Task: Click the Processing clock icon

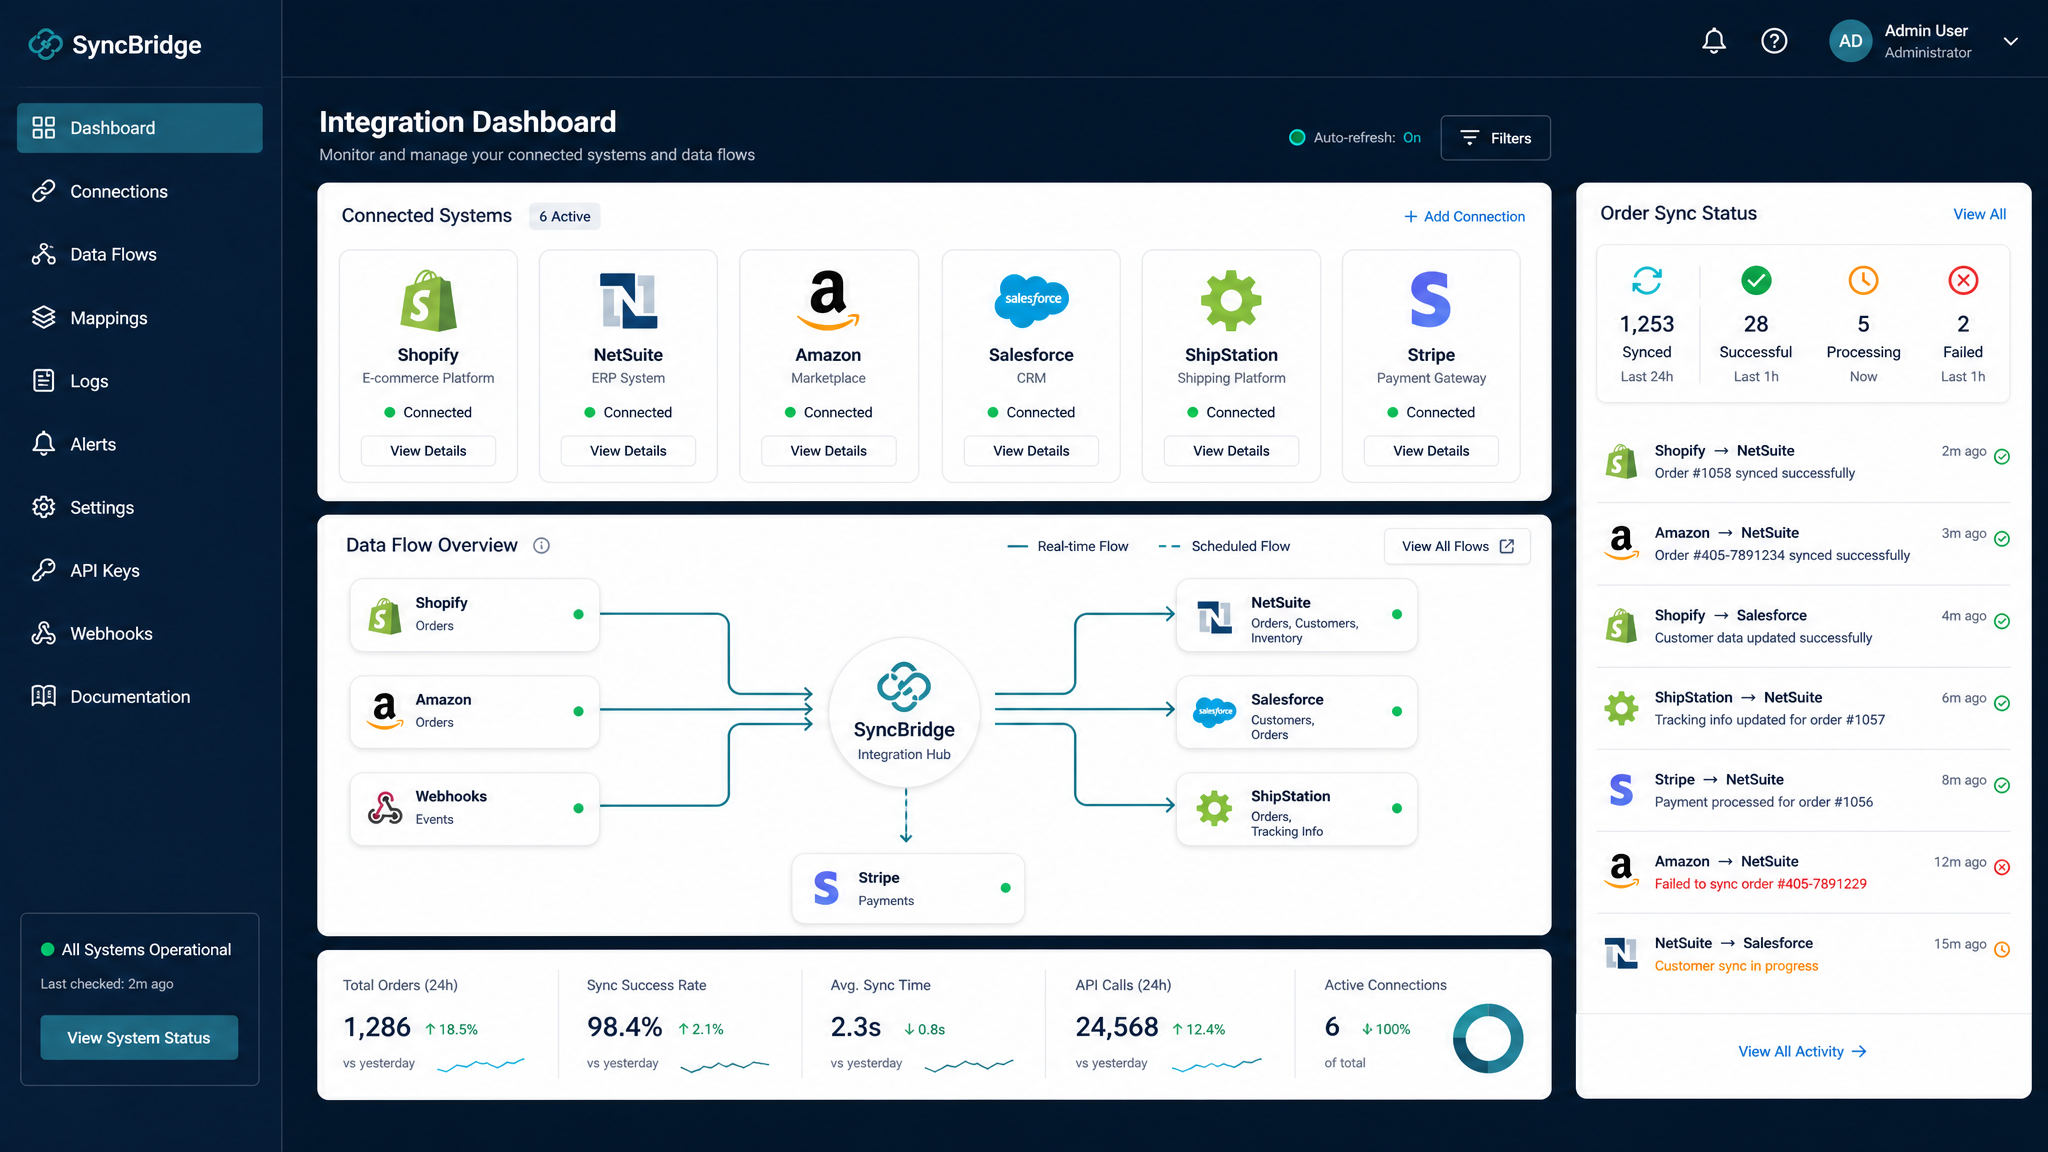Action: click(x=1863, y=280)
